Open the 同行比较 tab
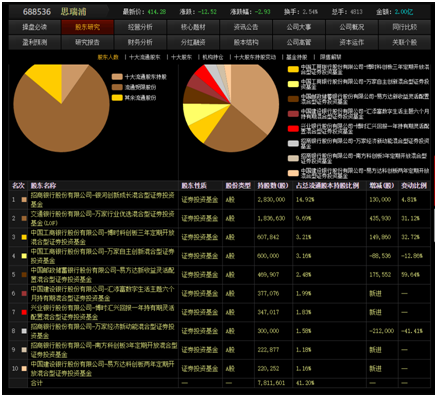The height and width of the screenshot is (397, 437). [404, 27]
